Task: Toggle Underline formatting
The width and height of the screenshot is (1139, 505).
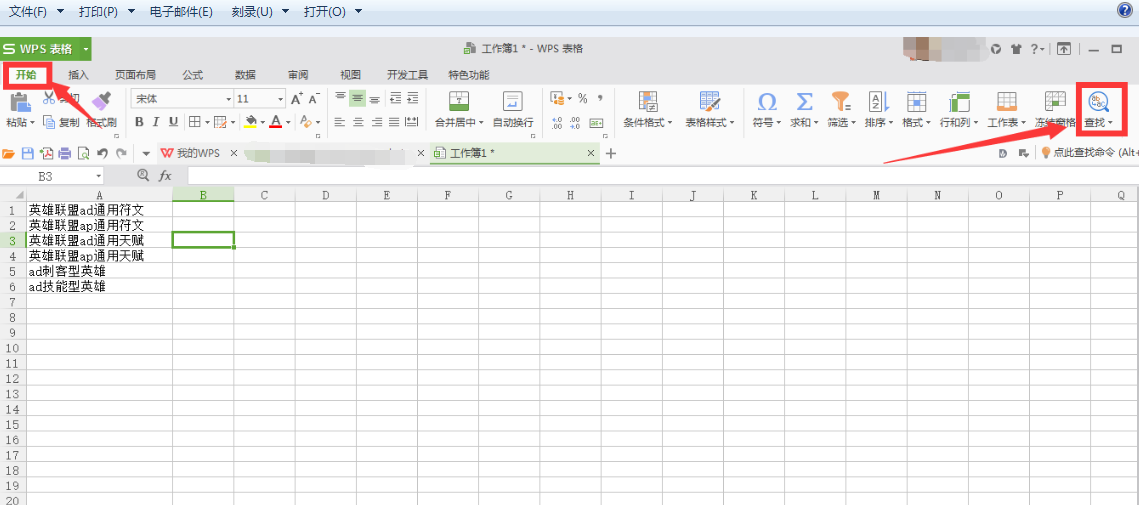Action: (173, 121)
